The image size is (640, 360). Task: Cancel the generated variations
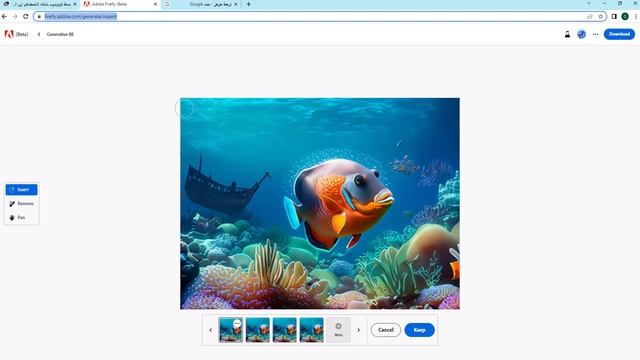(x=386, y=330)
